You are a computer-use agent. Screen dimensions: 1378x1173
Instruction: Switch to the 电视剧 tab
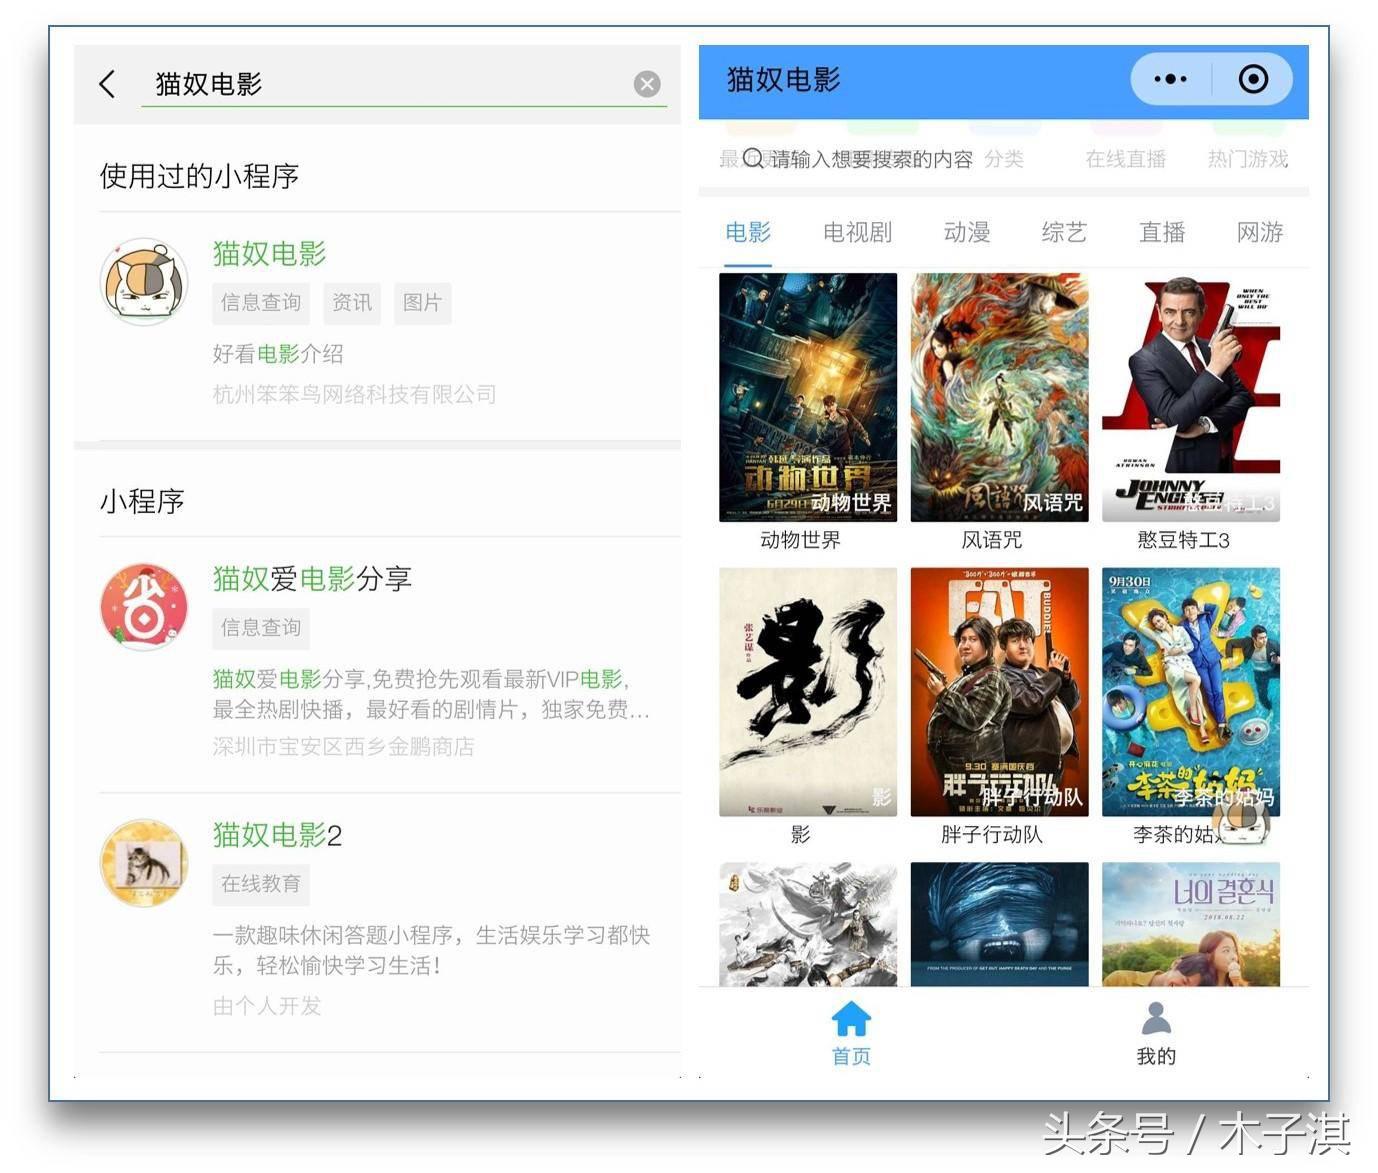click(x=855, y=232)
